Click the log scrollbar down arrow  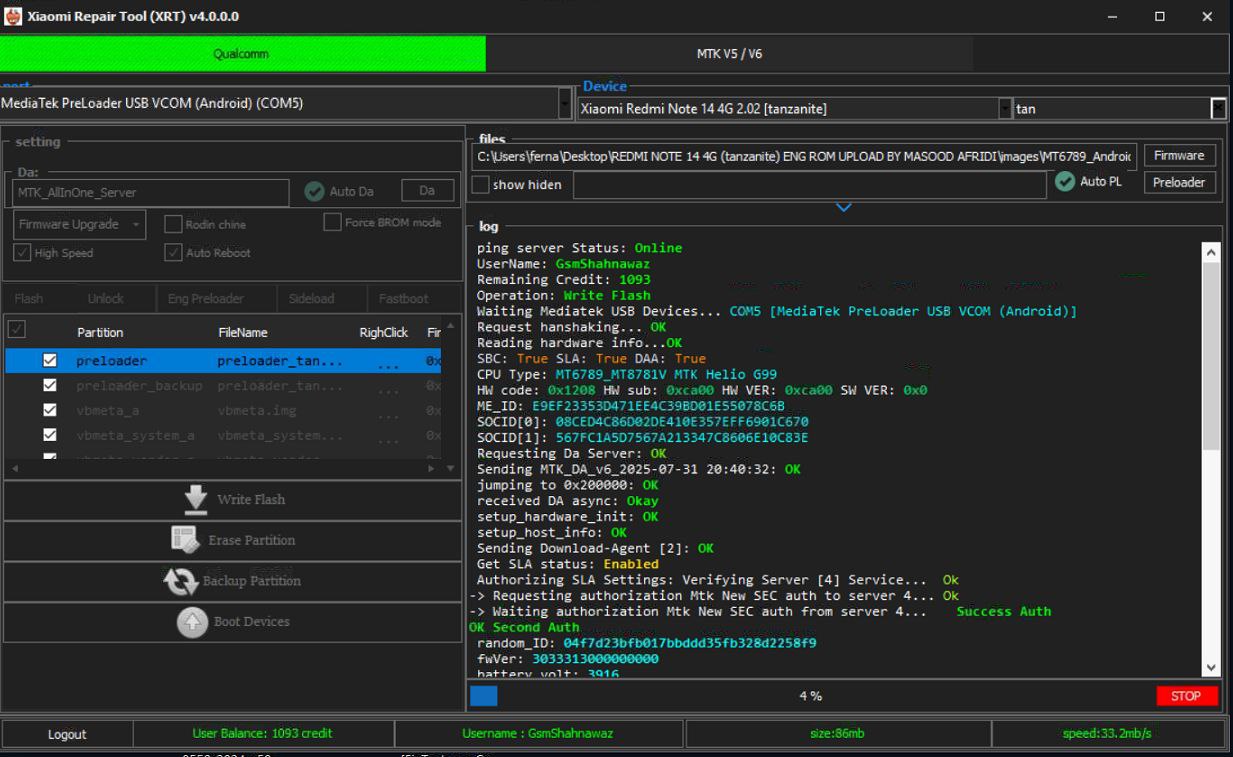tap(1211, 668)
